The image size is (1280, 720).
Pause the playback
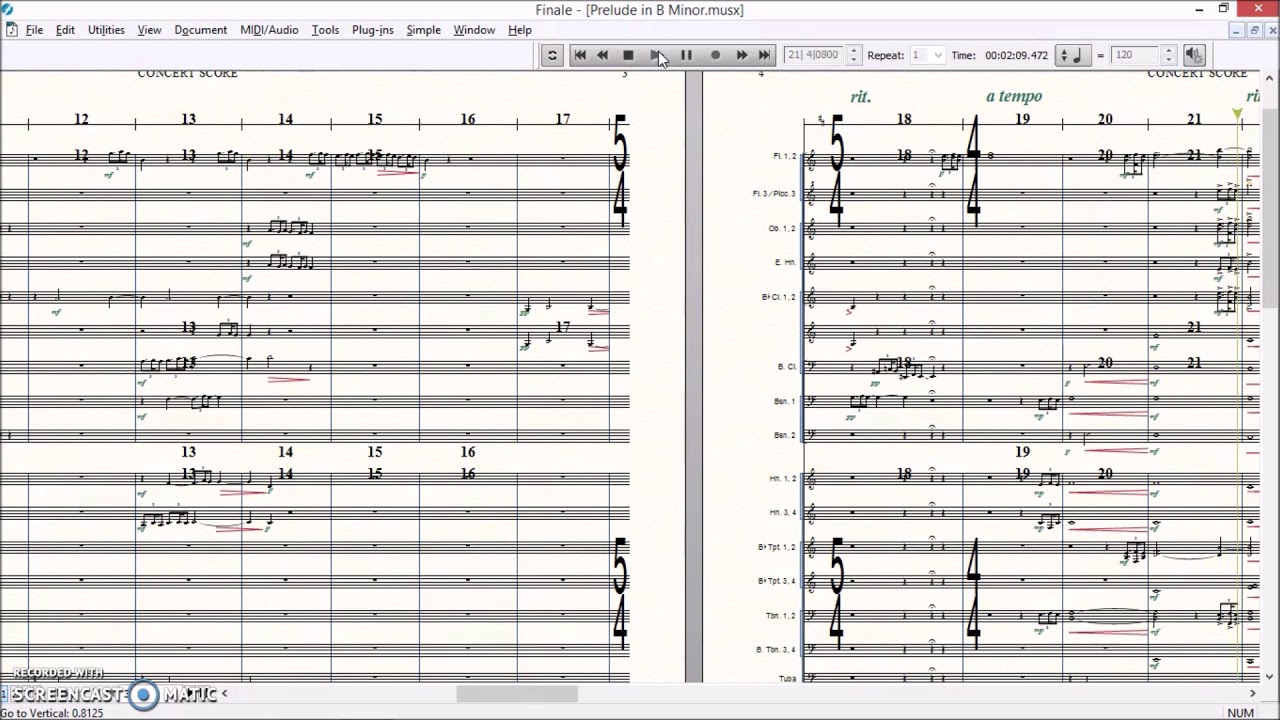pos(686,55)
